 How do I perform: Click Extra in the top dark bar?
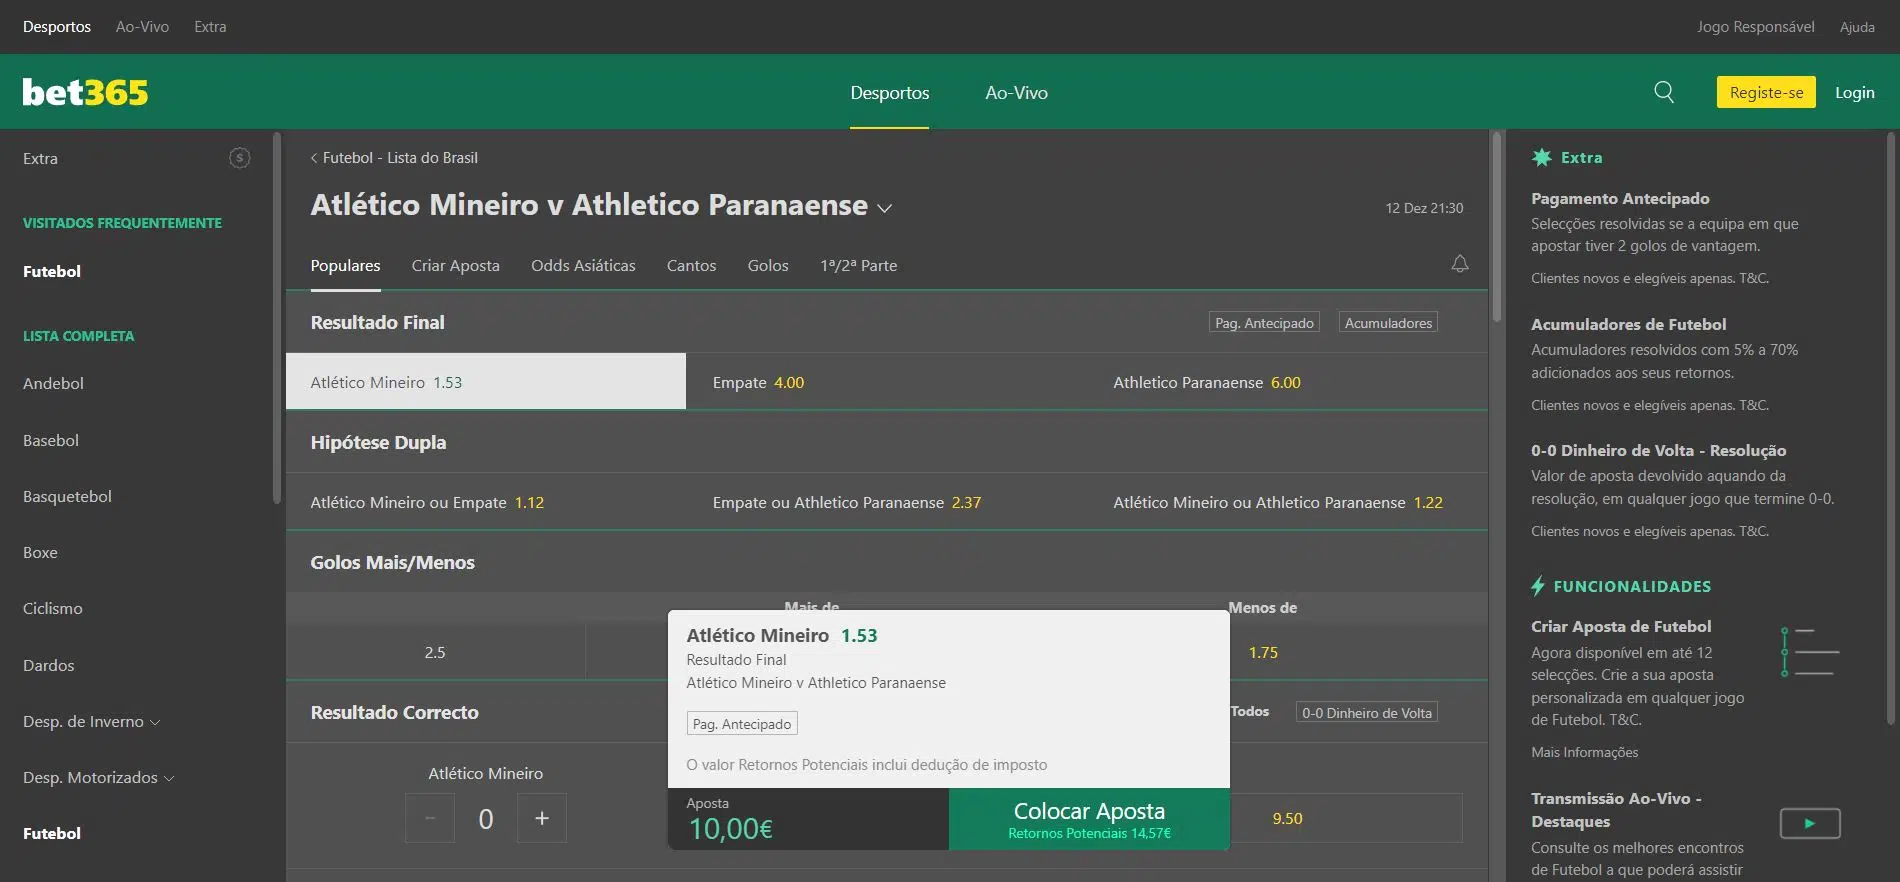[210, 27]
